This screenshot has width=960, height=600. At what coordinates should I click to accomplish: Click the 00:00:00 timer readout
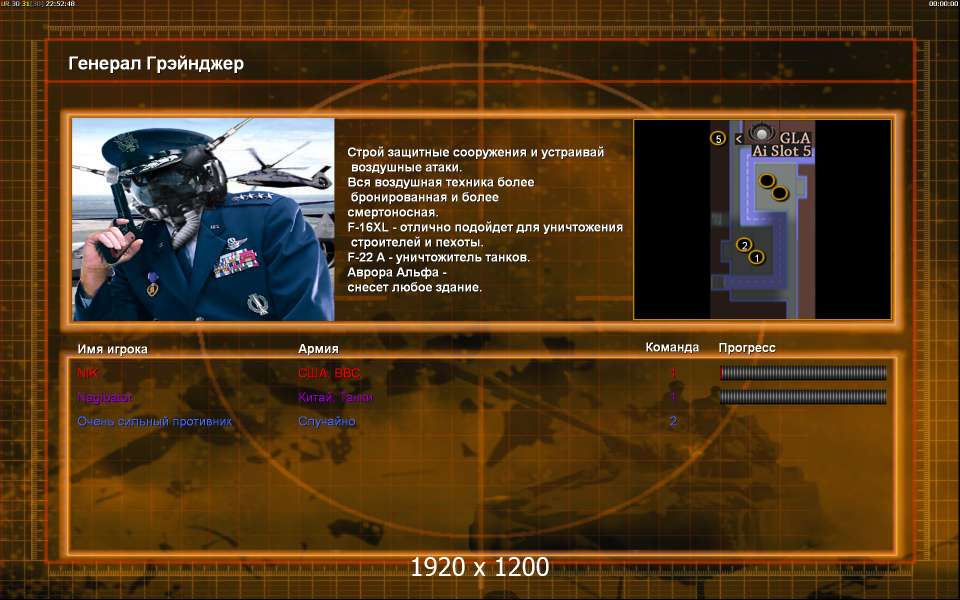click(x=943, y=4)
